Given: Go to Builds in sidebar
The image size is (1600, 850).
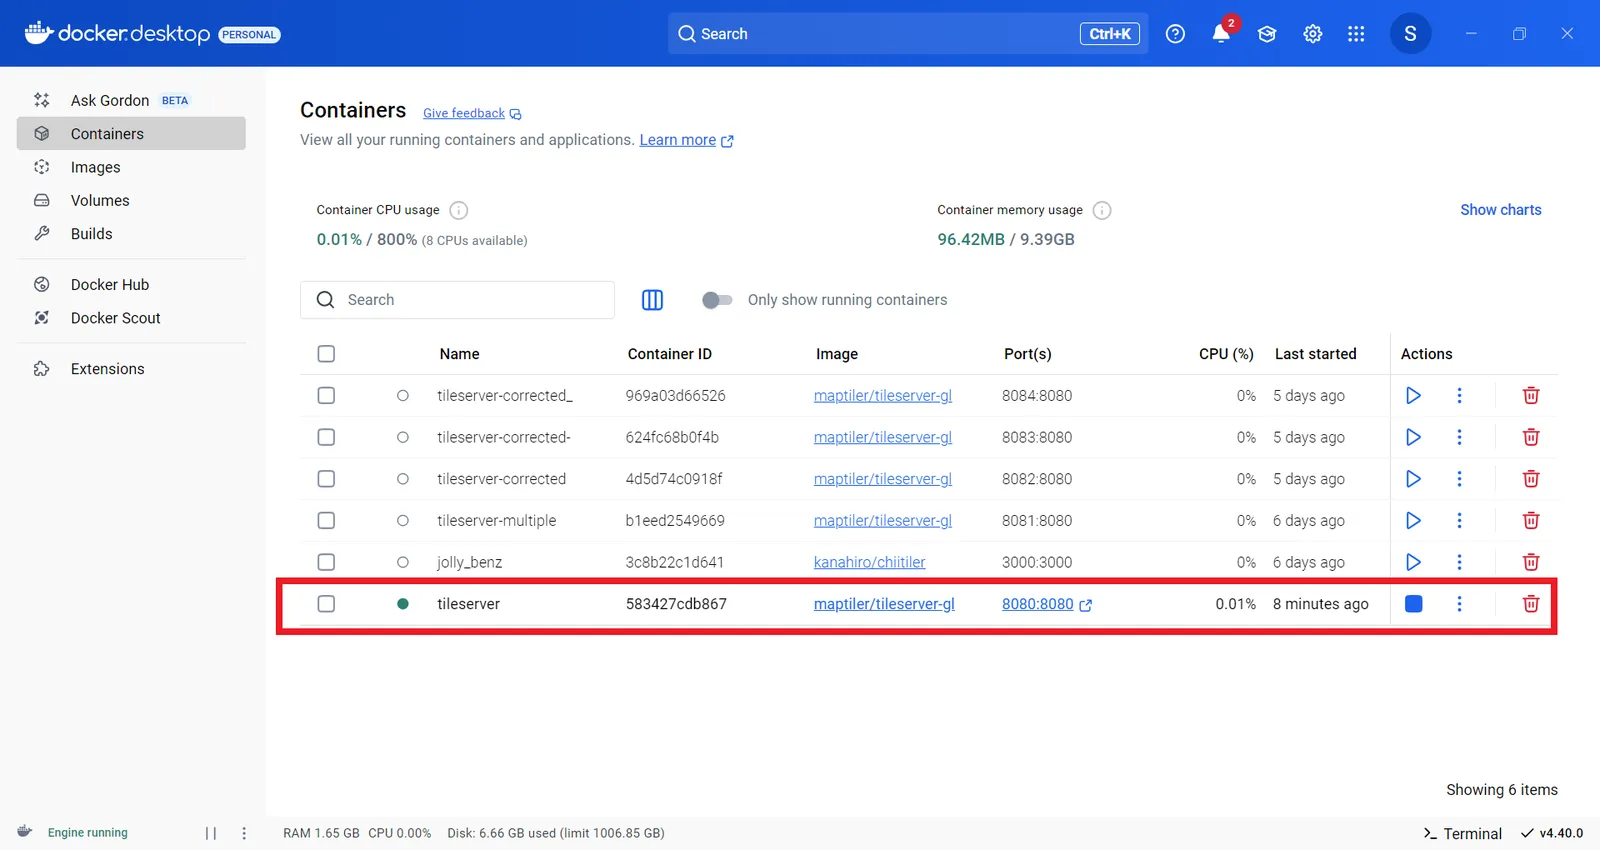Looking at the screenshot, I should 131,234.
